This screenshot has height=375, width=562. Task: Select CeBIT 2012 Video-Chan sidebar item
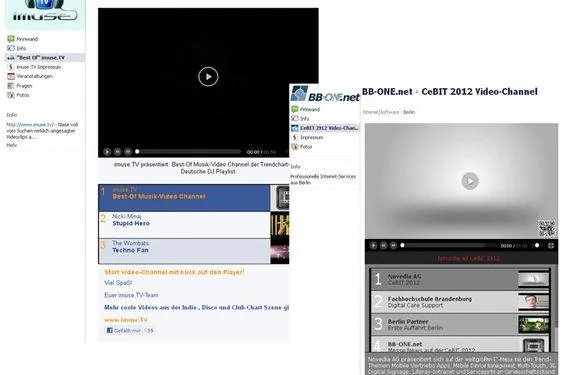pos(325,128)
